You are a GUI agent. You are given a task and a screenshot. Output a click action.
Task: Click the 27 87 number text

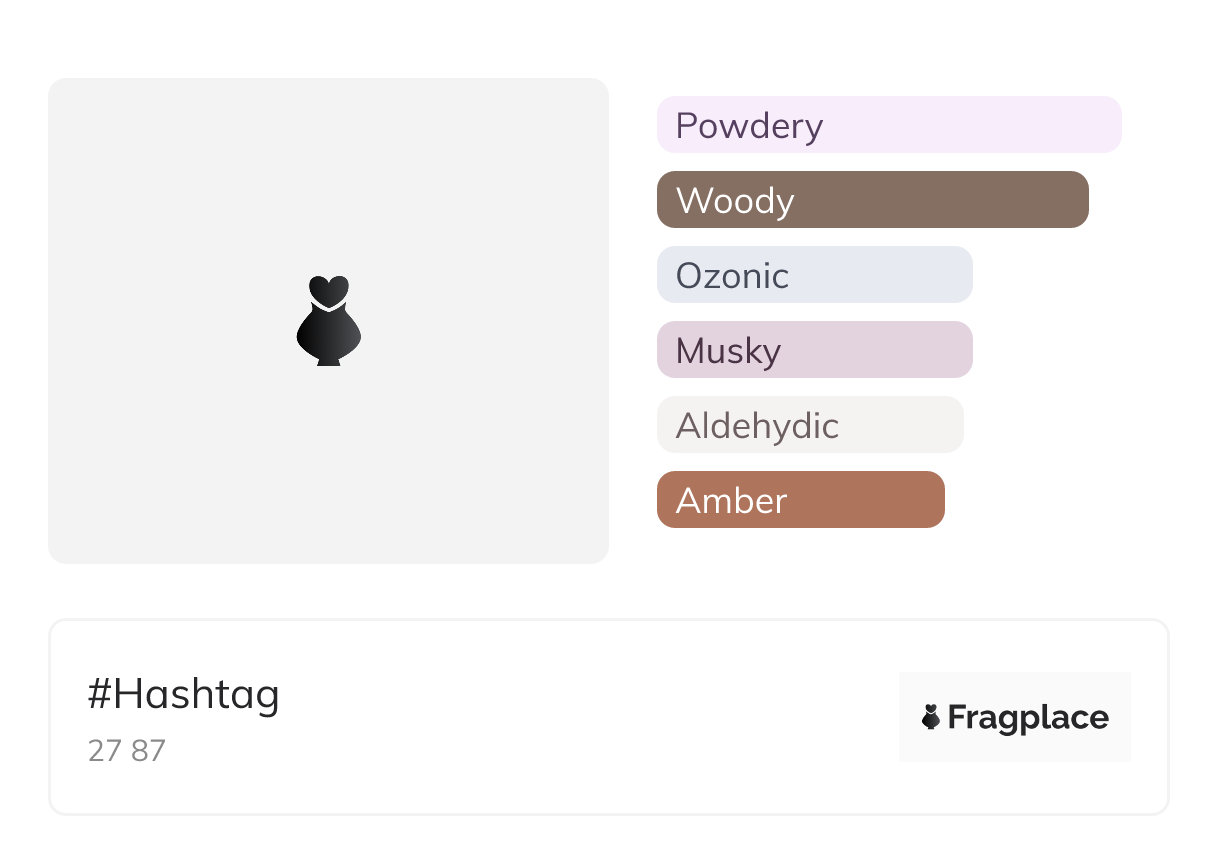(127, 751)
